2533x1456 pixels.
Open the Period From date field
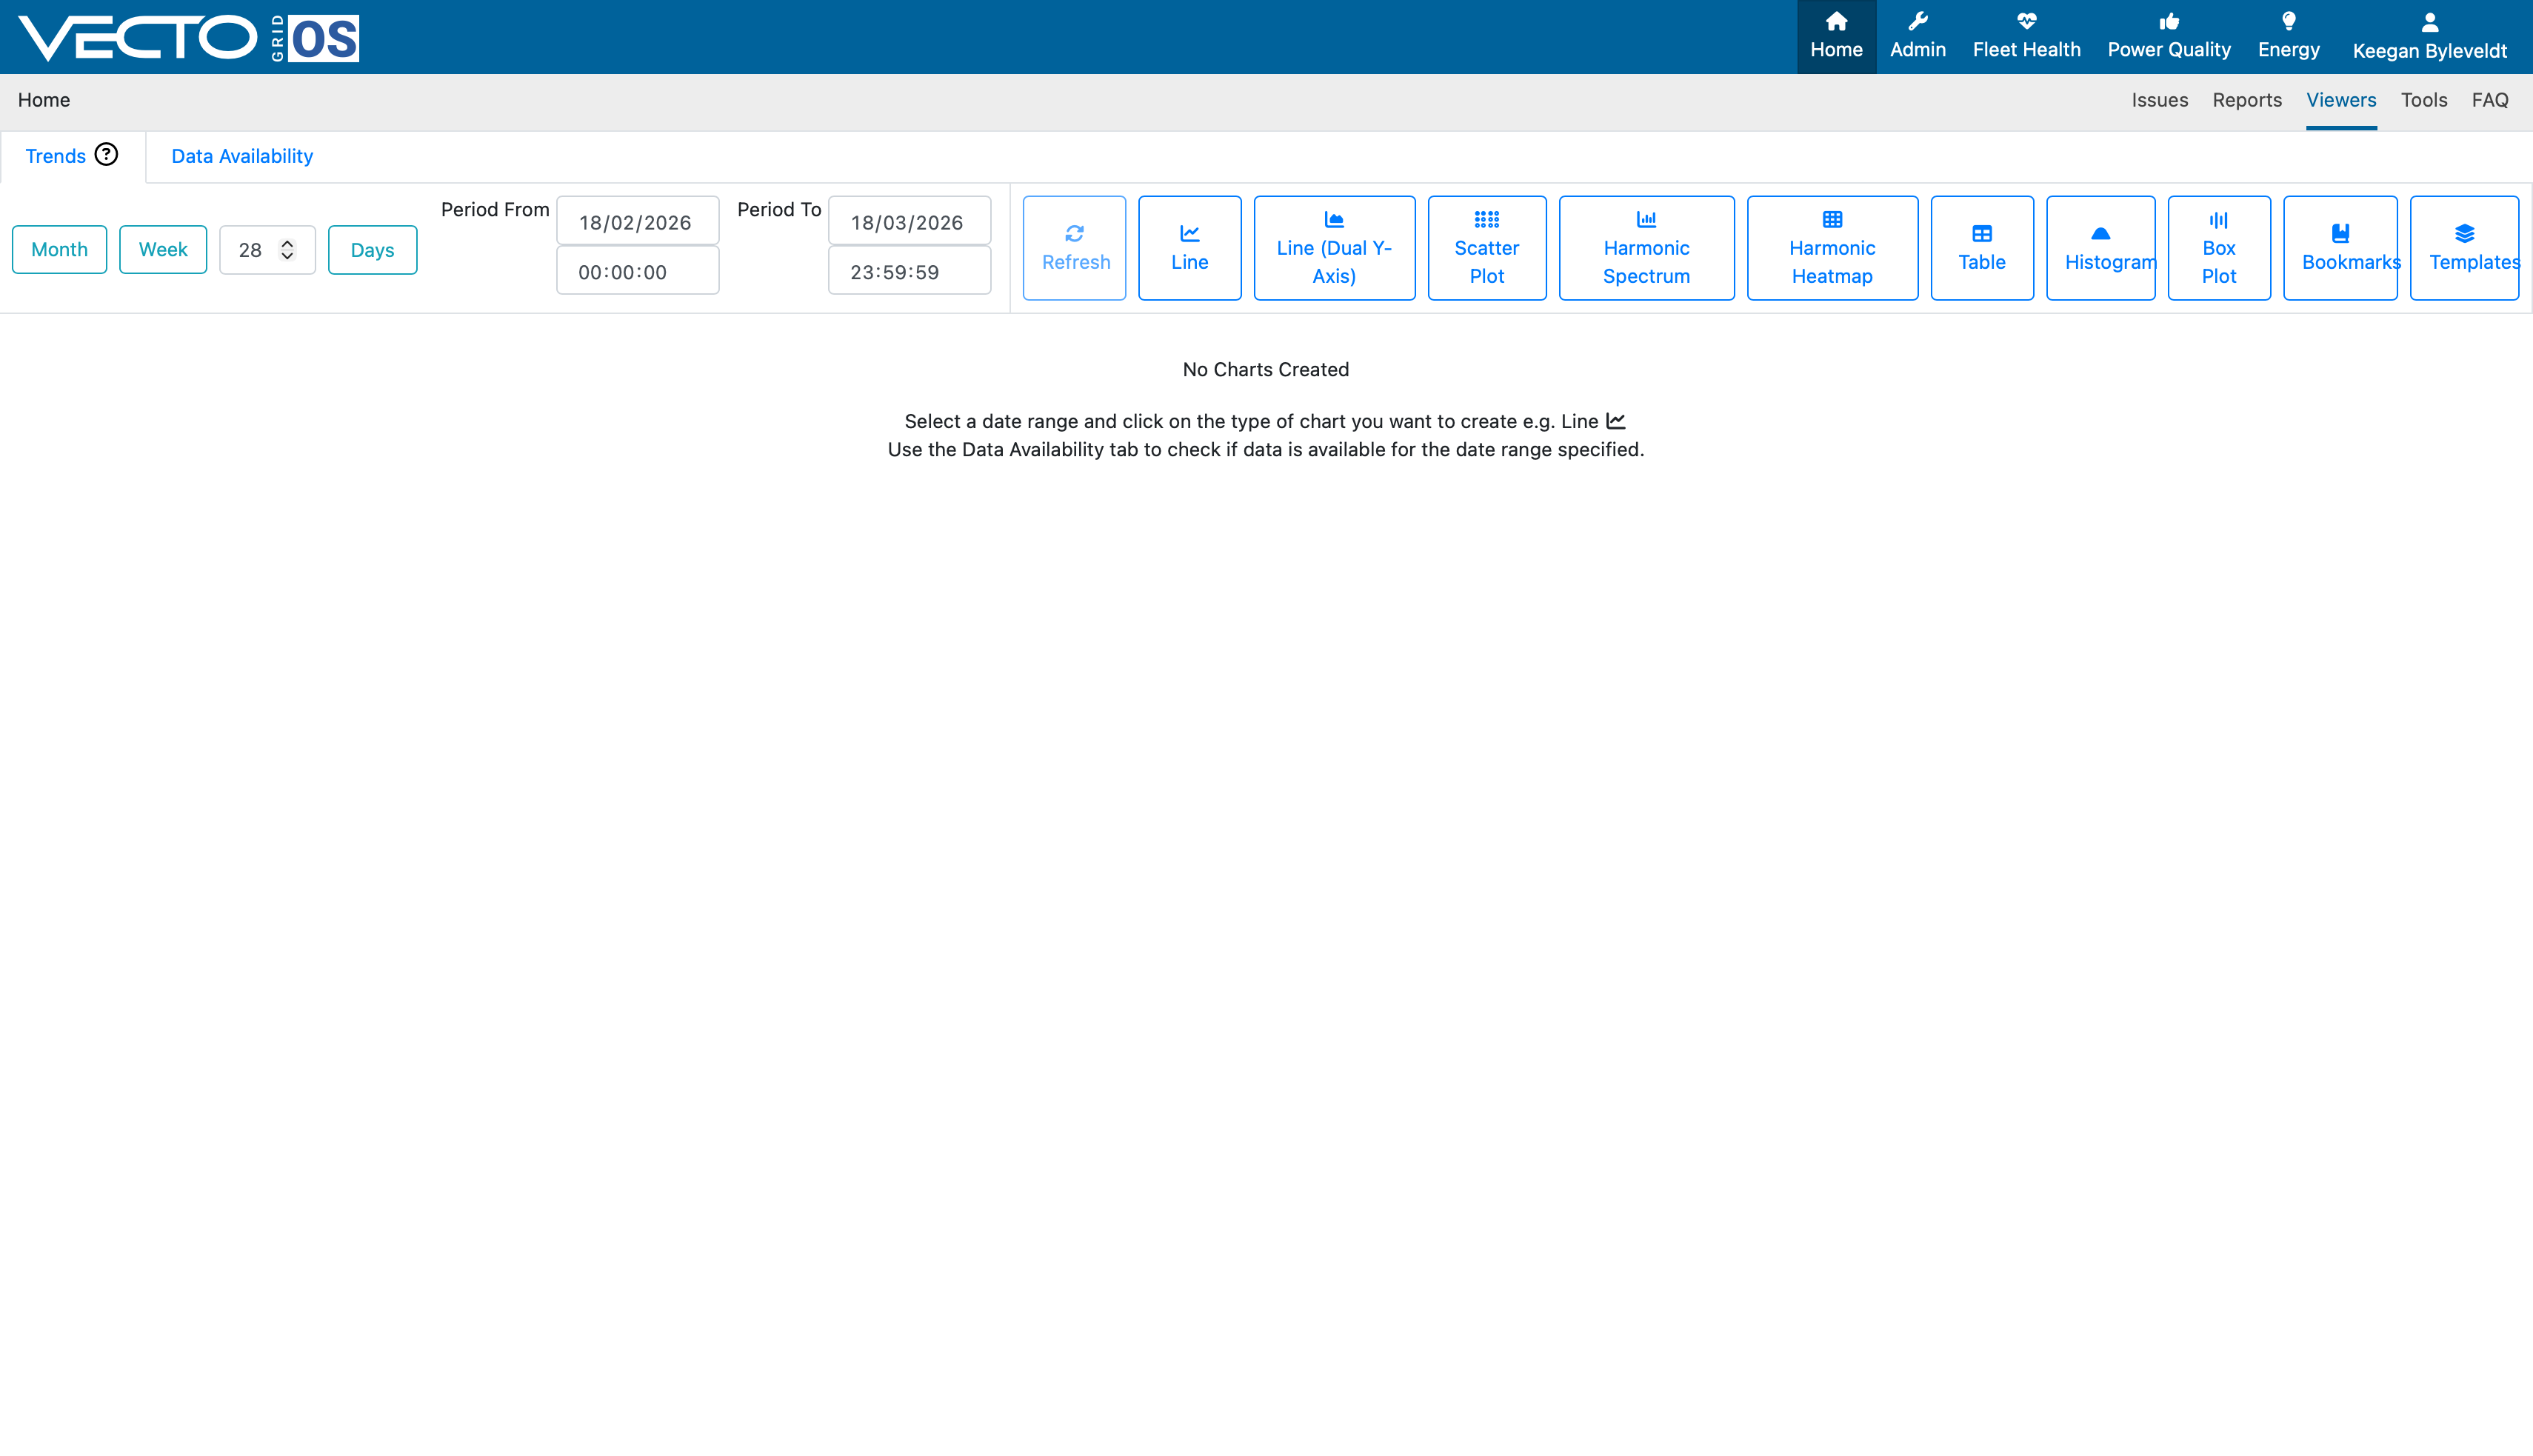(637, 221)
